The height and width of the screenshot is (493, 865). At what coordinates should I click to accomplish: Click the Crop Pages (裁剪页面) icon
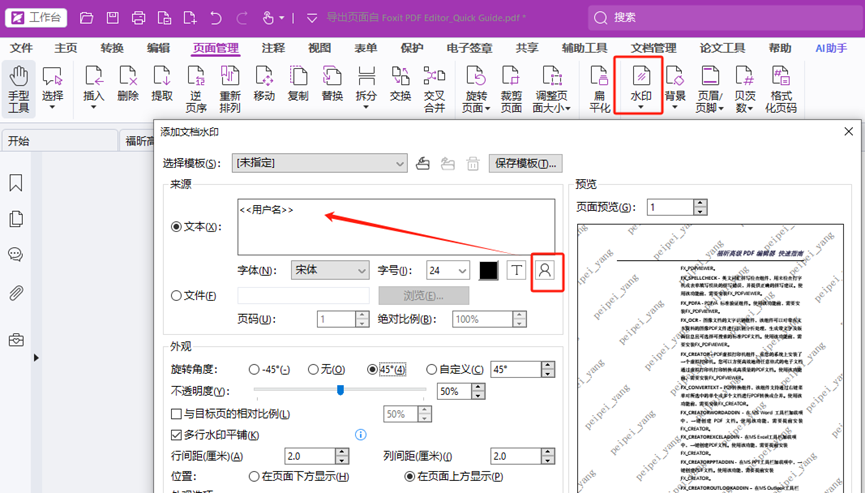pyautogui.click(x=511, y=88)
